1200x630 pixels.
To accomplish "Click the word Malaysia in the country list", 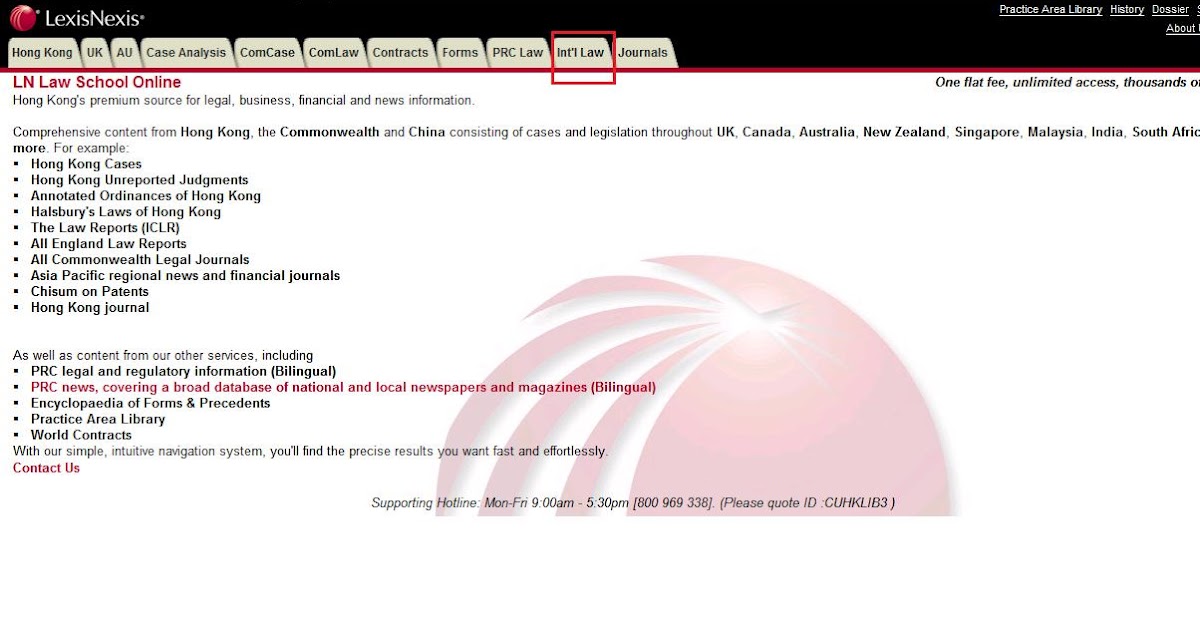I will 1055,132.
